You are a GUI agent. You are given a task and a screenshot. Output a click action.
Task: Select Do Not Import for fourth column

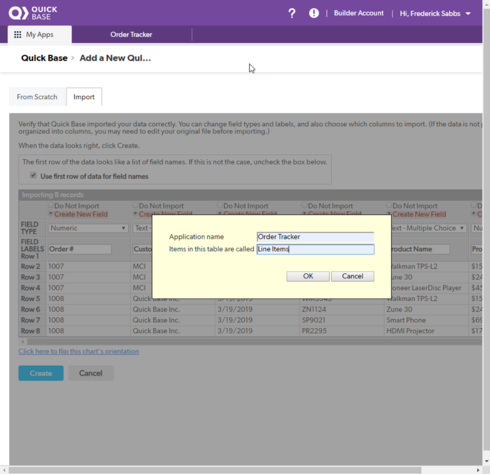pos(305,205)
